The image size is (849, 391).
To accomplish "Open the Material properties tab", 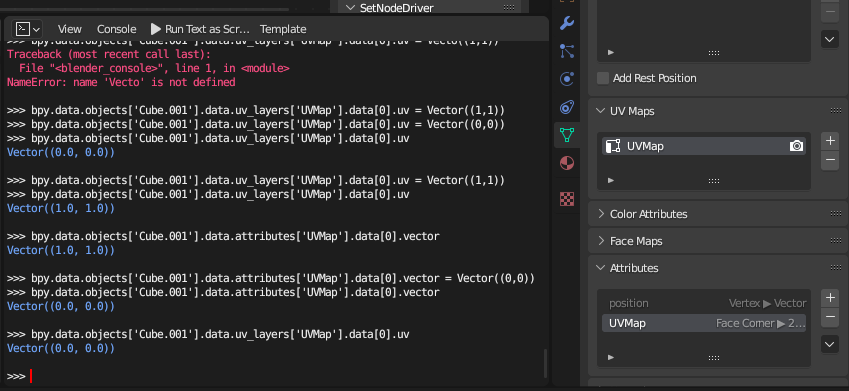I will 566,163.
